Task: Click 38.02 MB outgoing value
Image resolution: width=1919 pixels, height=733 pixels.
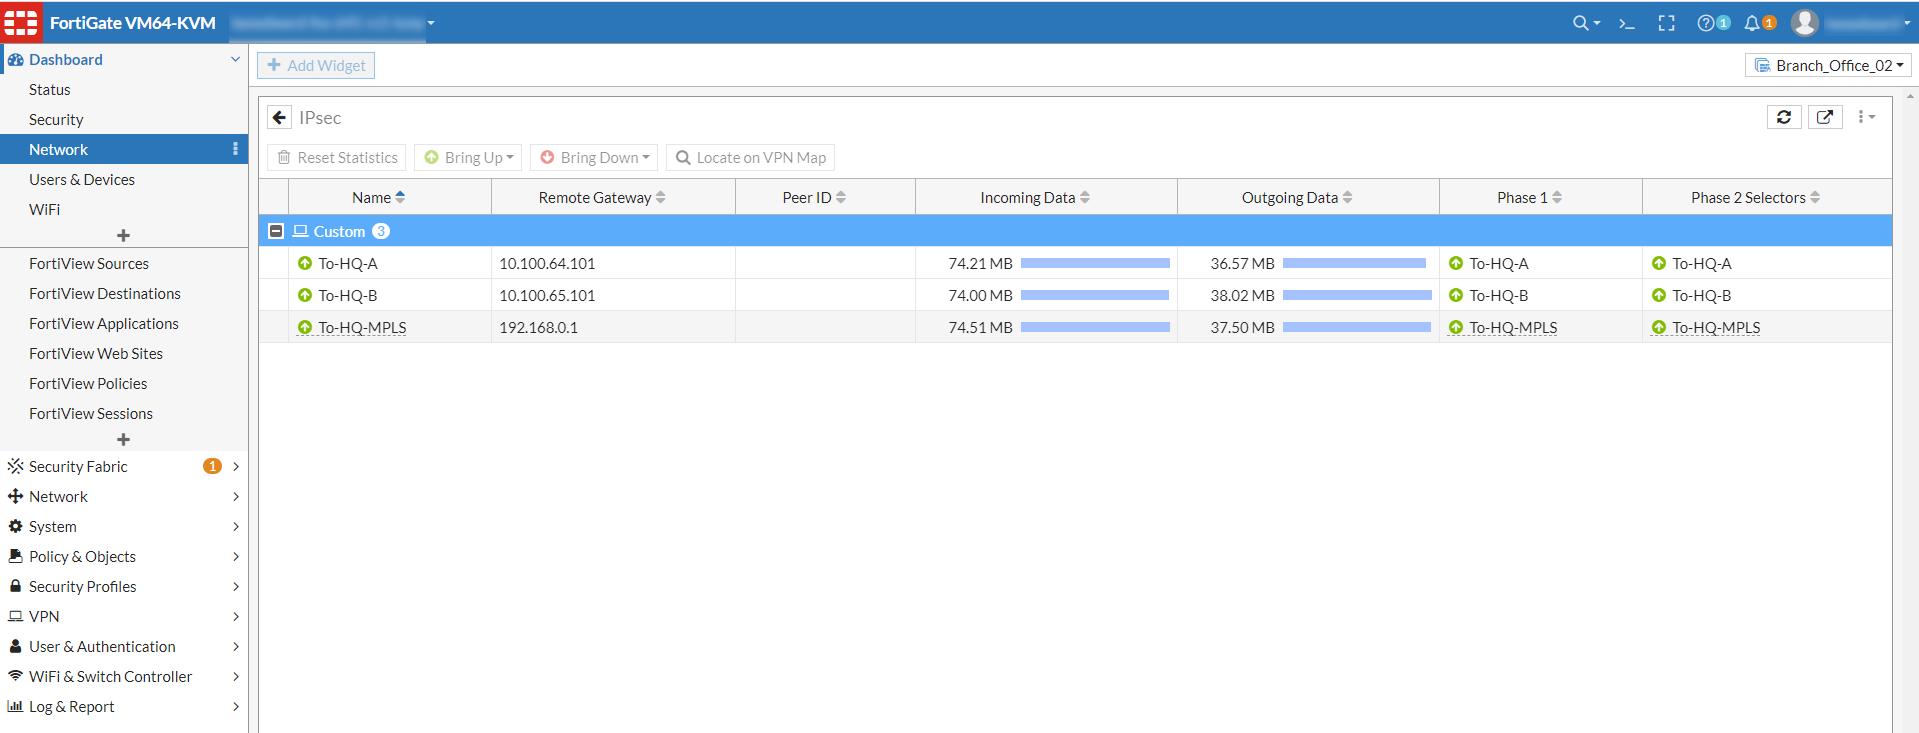Action: [1242, 295]
